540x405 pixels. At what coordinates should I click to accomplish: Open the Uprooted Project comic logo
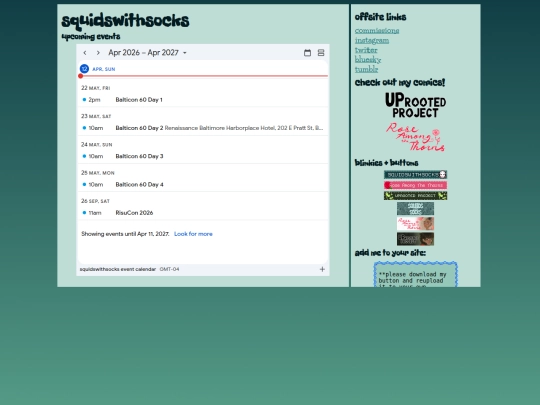[415, 105]
